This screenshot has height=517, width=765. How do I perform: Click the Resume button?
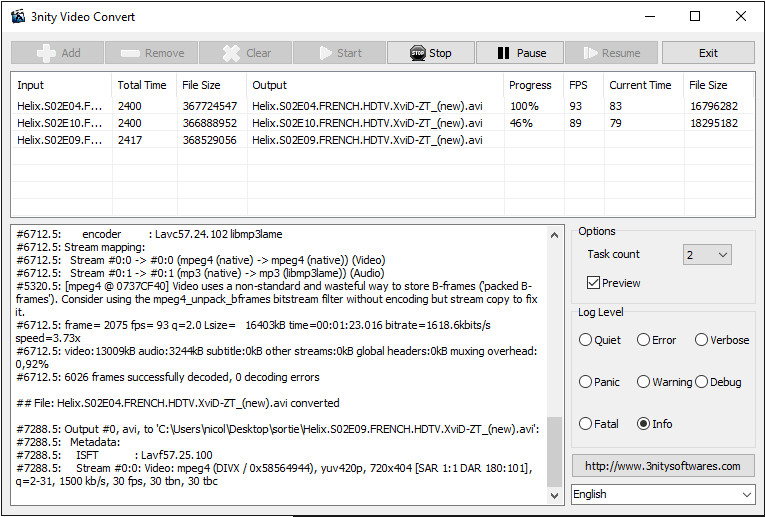coord(612,53)
